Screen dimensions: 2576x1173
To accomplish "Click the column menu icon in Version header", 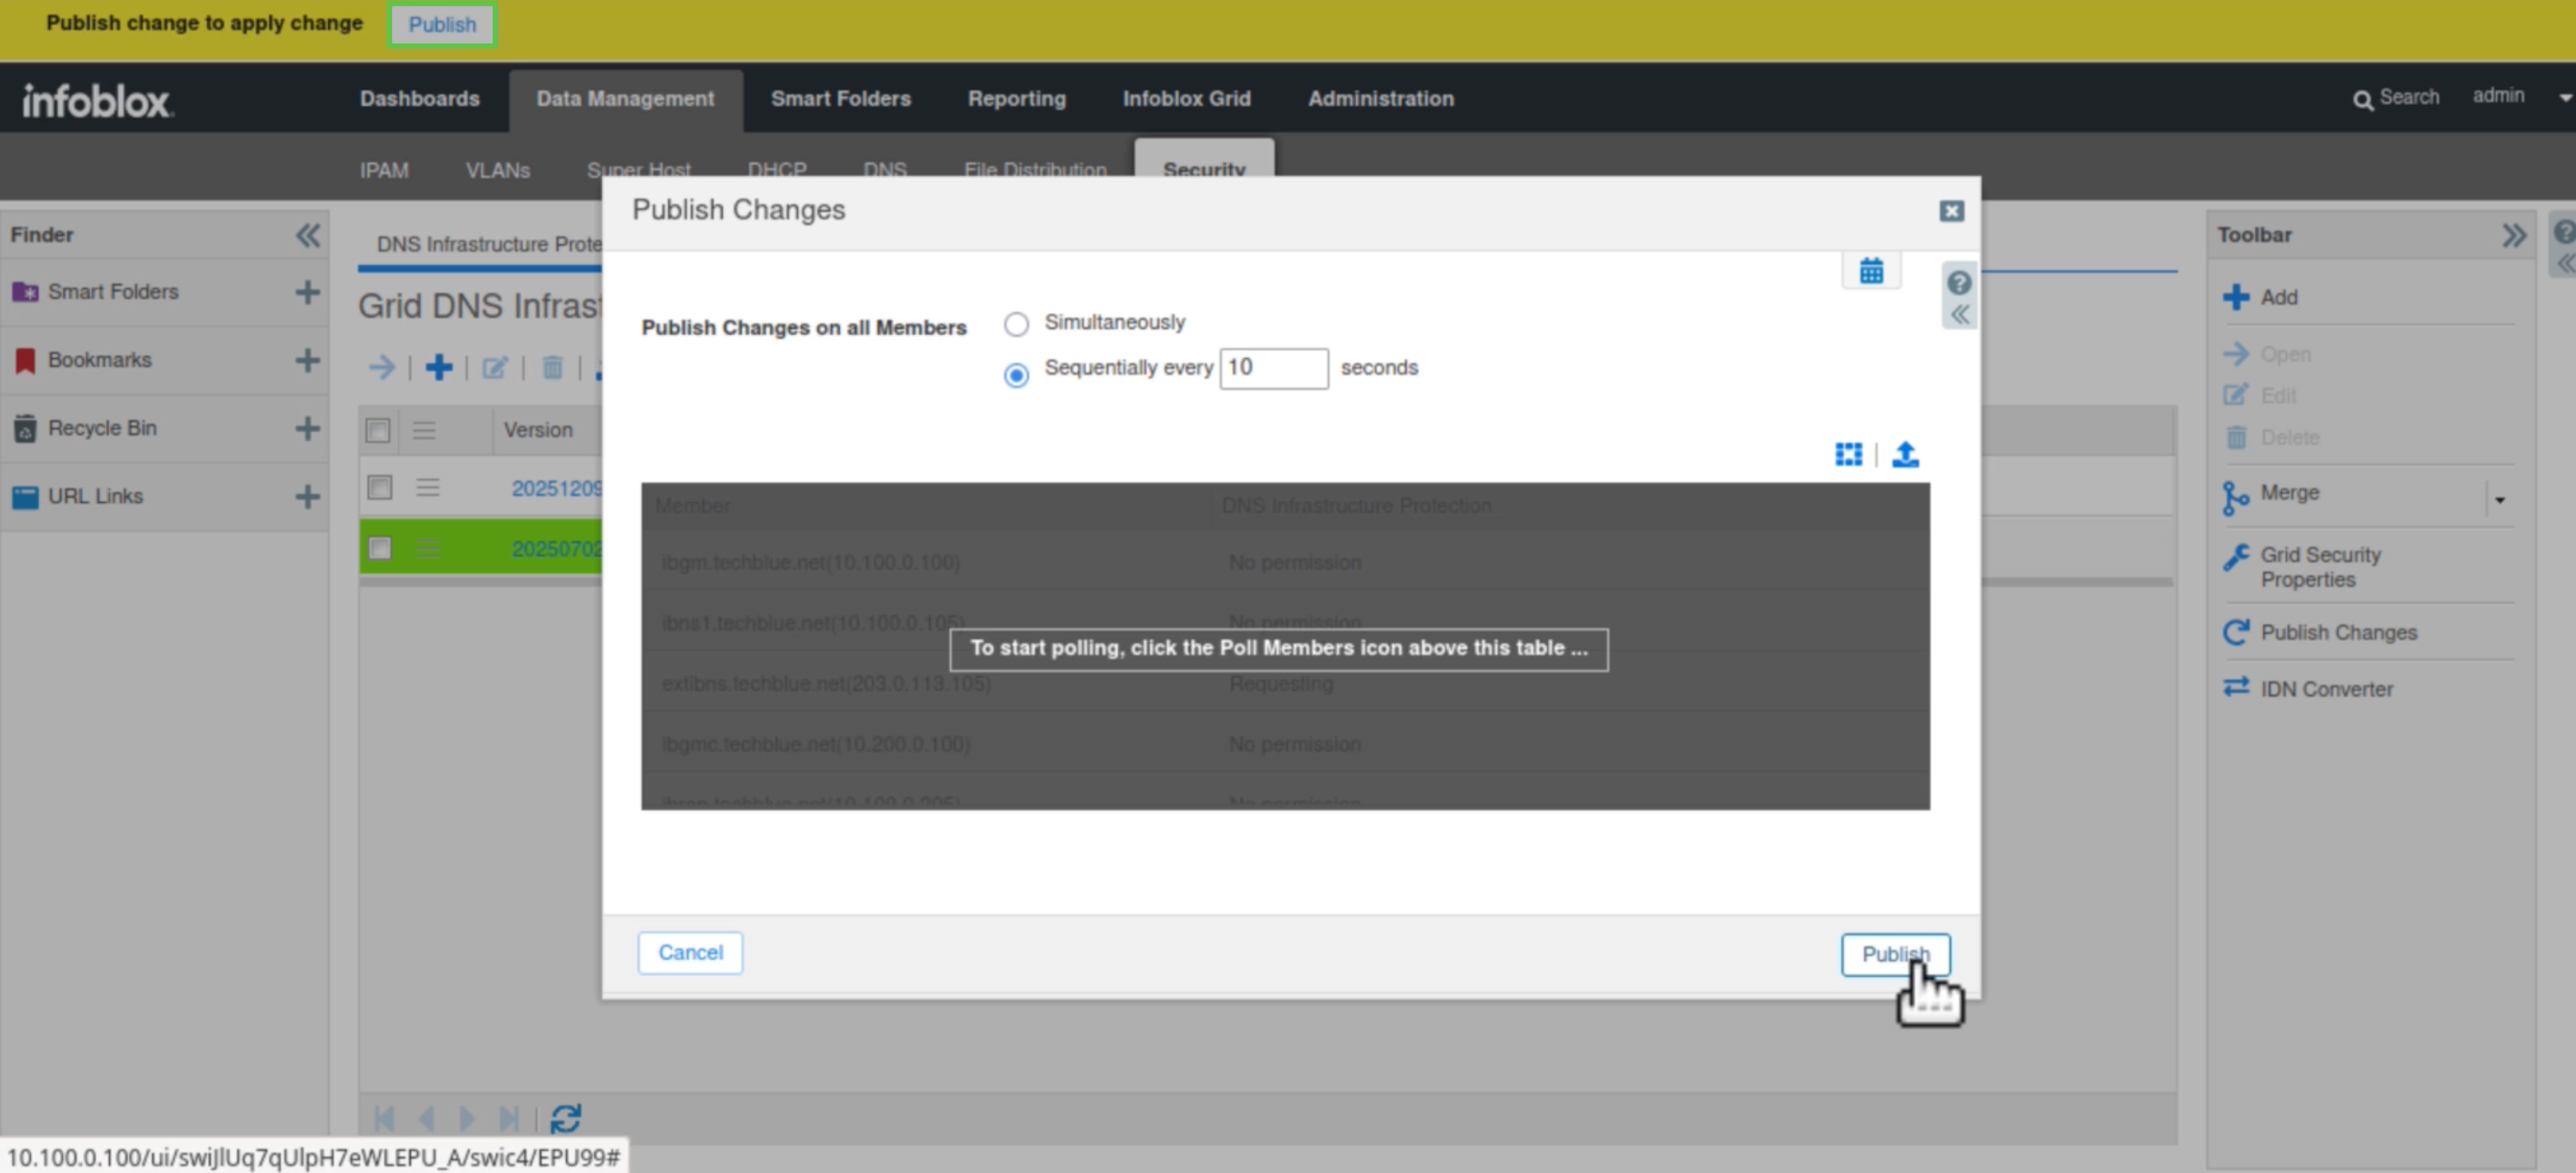I will pyautogui.click(x=424, y=430).
